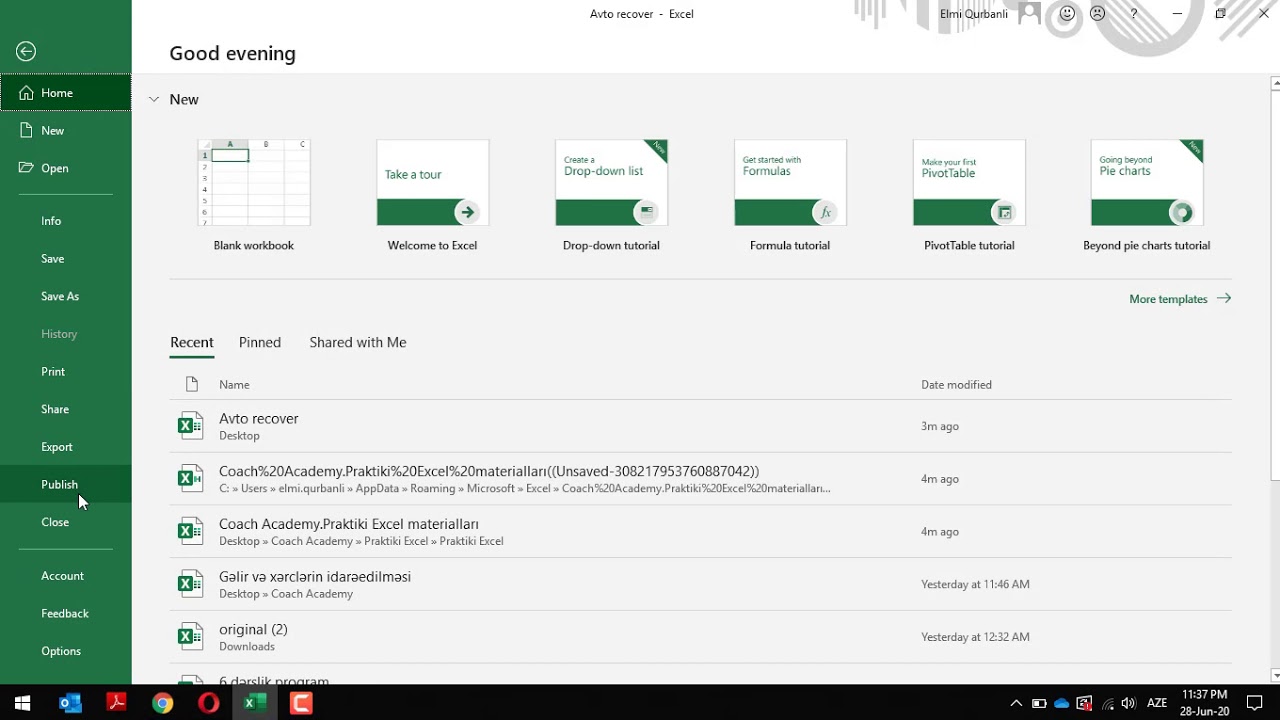The image size is (1280, 720).
Task: Open the taskbar clock and date
Action: tap(1204, 703)
